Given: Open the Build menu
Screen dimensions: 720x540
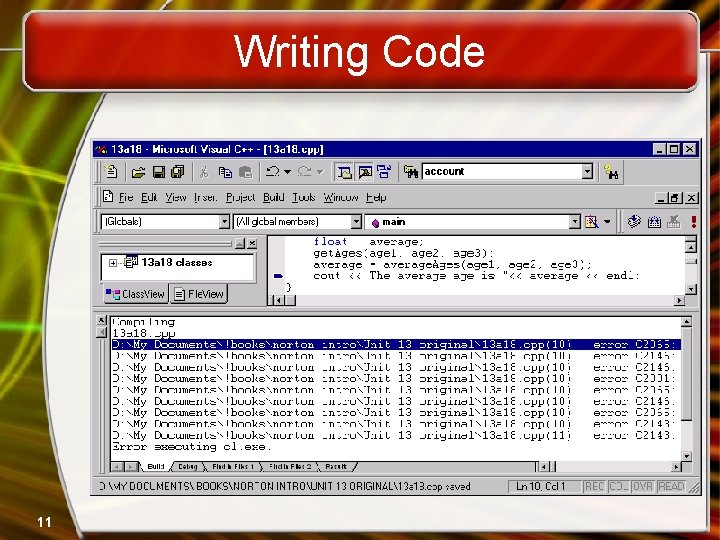Looking at the screenshot, I should [274, 197].
